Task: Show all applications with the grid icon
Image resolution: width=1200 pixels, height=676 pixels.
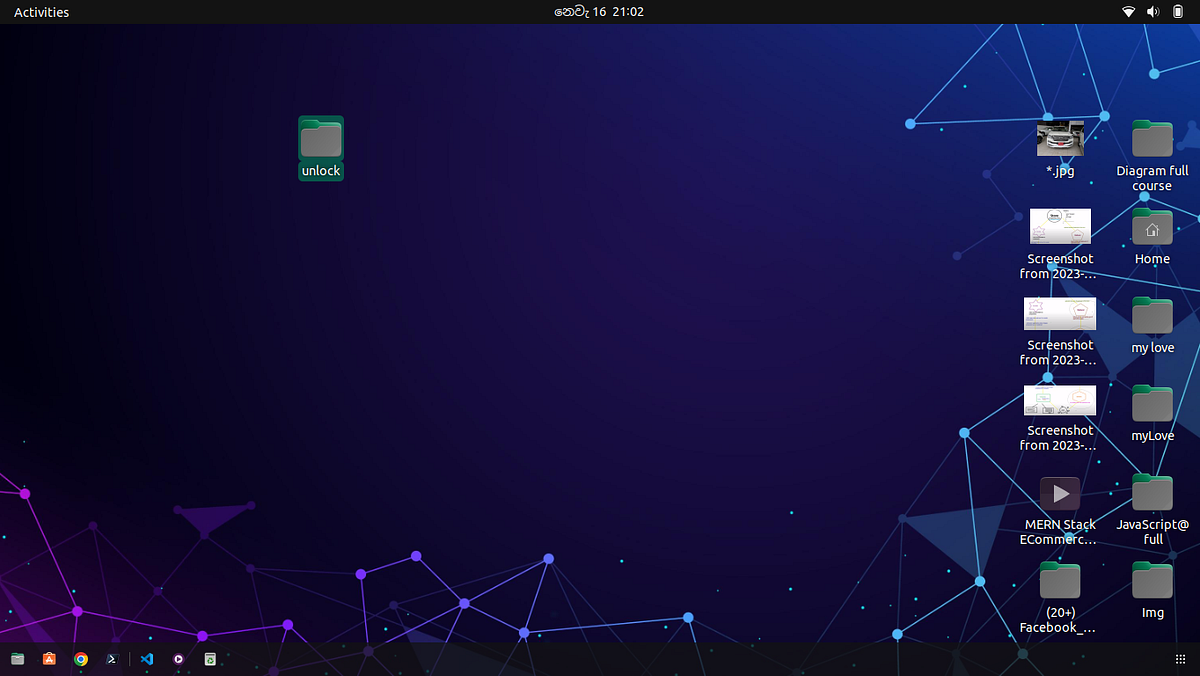Action: click(x=1181, y=659)
